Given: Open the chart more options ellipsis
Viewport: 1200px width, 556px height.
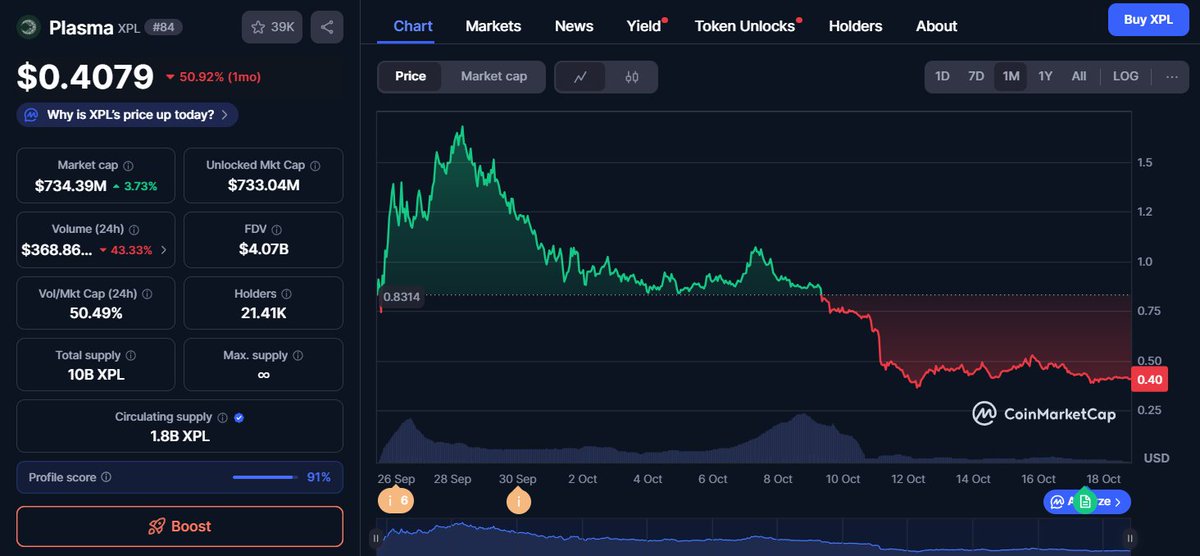Looking at the screenshot, I should point(1172,76).
